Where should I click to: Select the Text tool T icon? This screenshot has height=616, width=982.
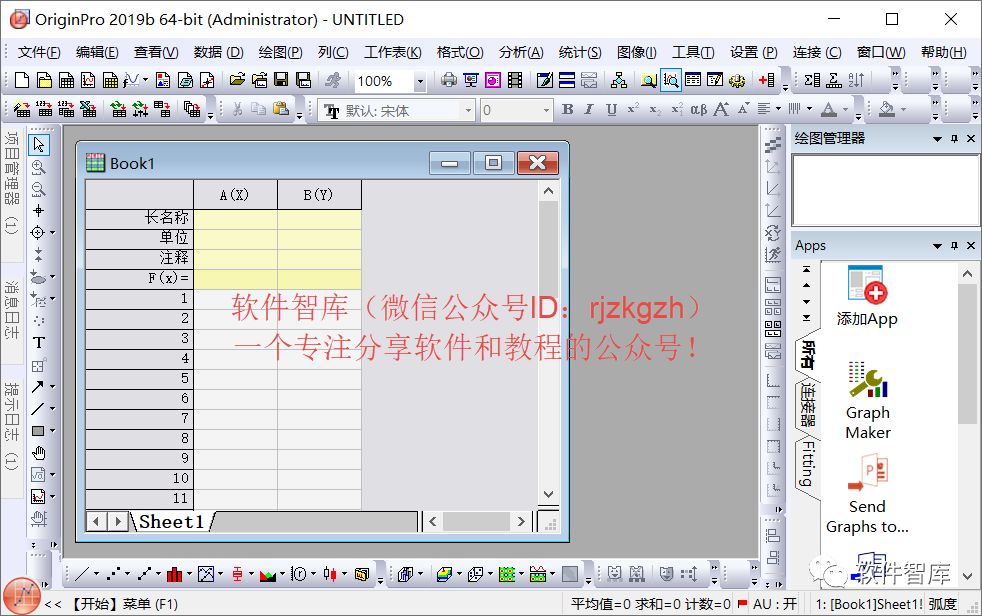coord(39,342)
